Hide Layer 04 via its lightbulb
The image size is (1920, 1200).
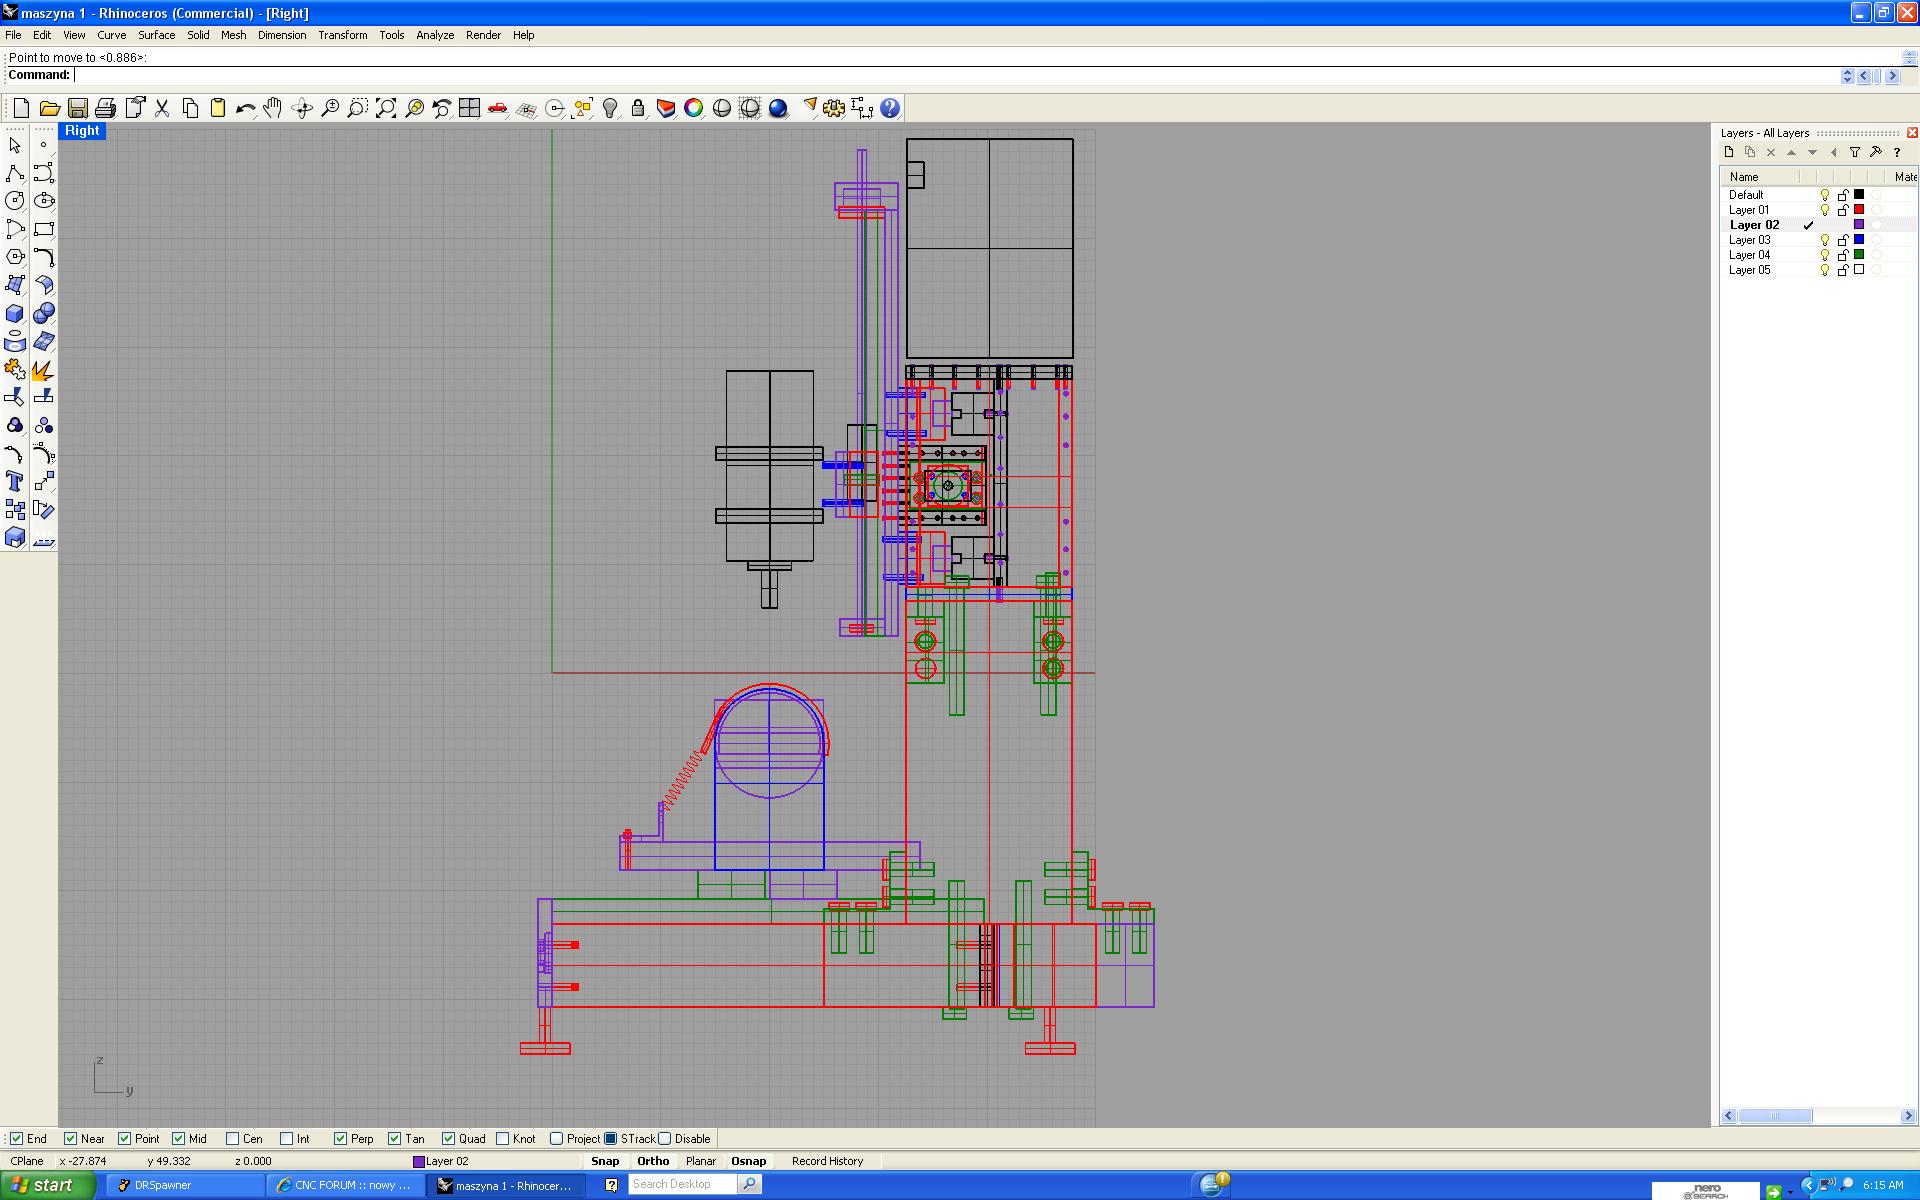(x=1825, y=255)
